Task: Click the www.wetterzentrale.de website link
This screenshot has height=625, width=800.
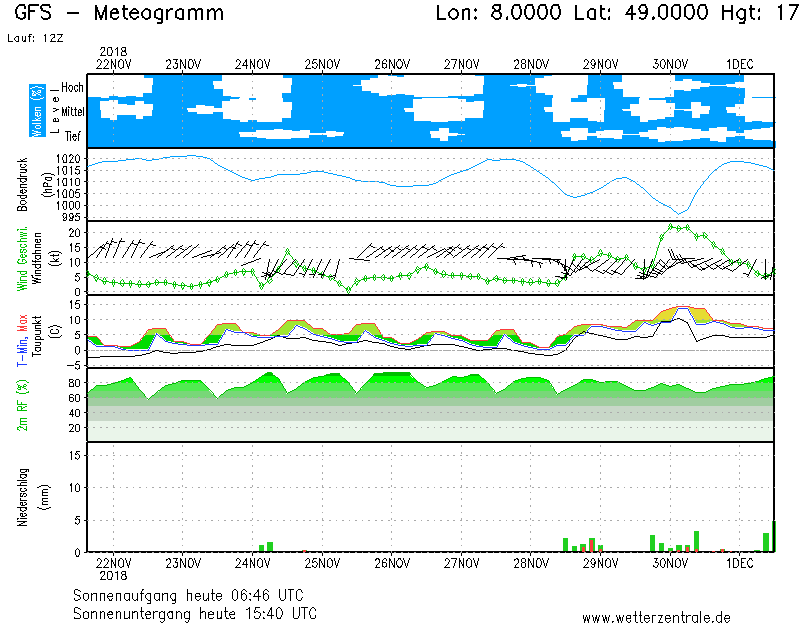Action: [655, 617]
